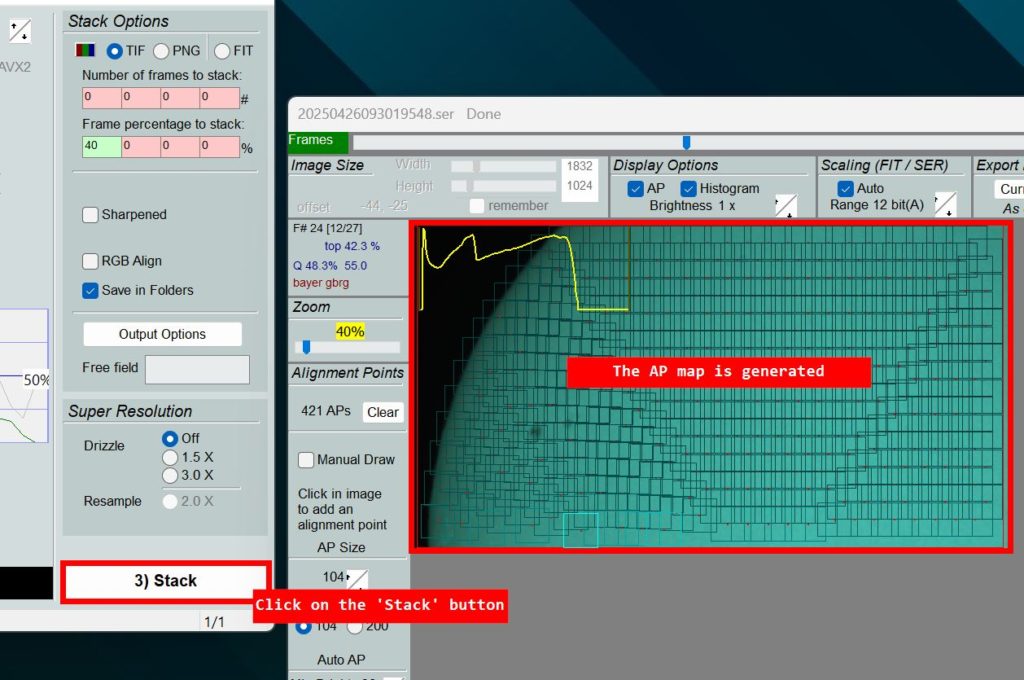This screenshot has height=680, width=1024.
Task: Click fourth Number of frames field
Action: pos(219,97)
